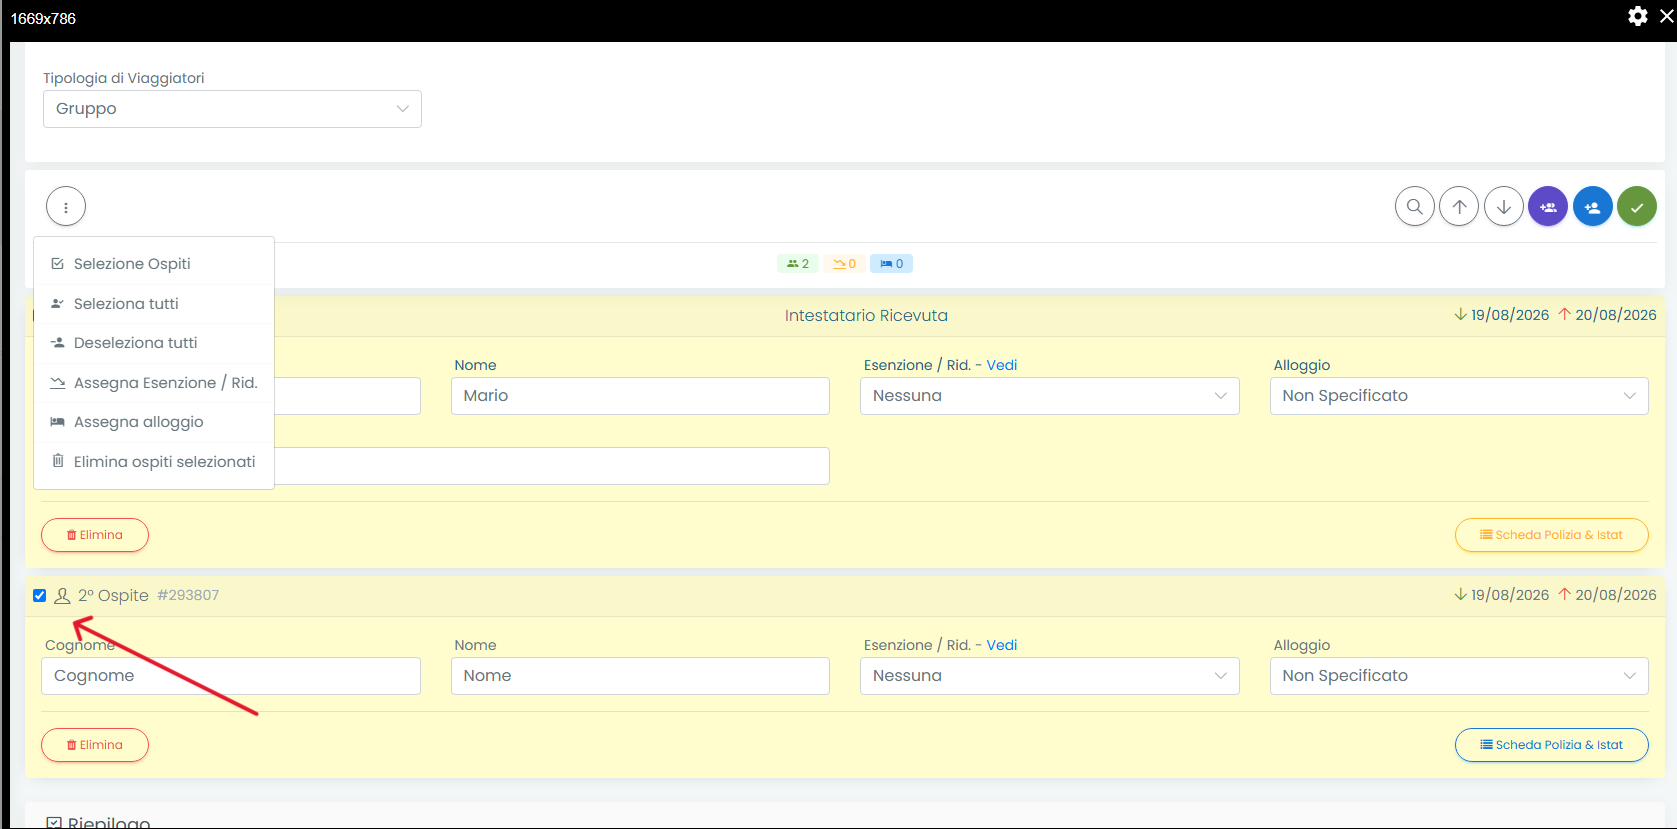The image size is (1677, 829).
Task: Click the up arrow round button
Action: pyautogui.click(x=1460, y=207)
